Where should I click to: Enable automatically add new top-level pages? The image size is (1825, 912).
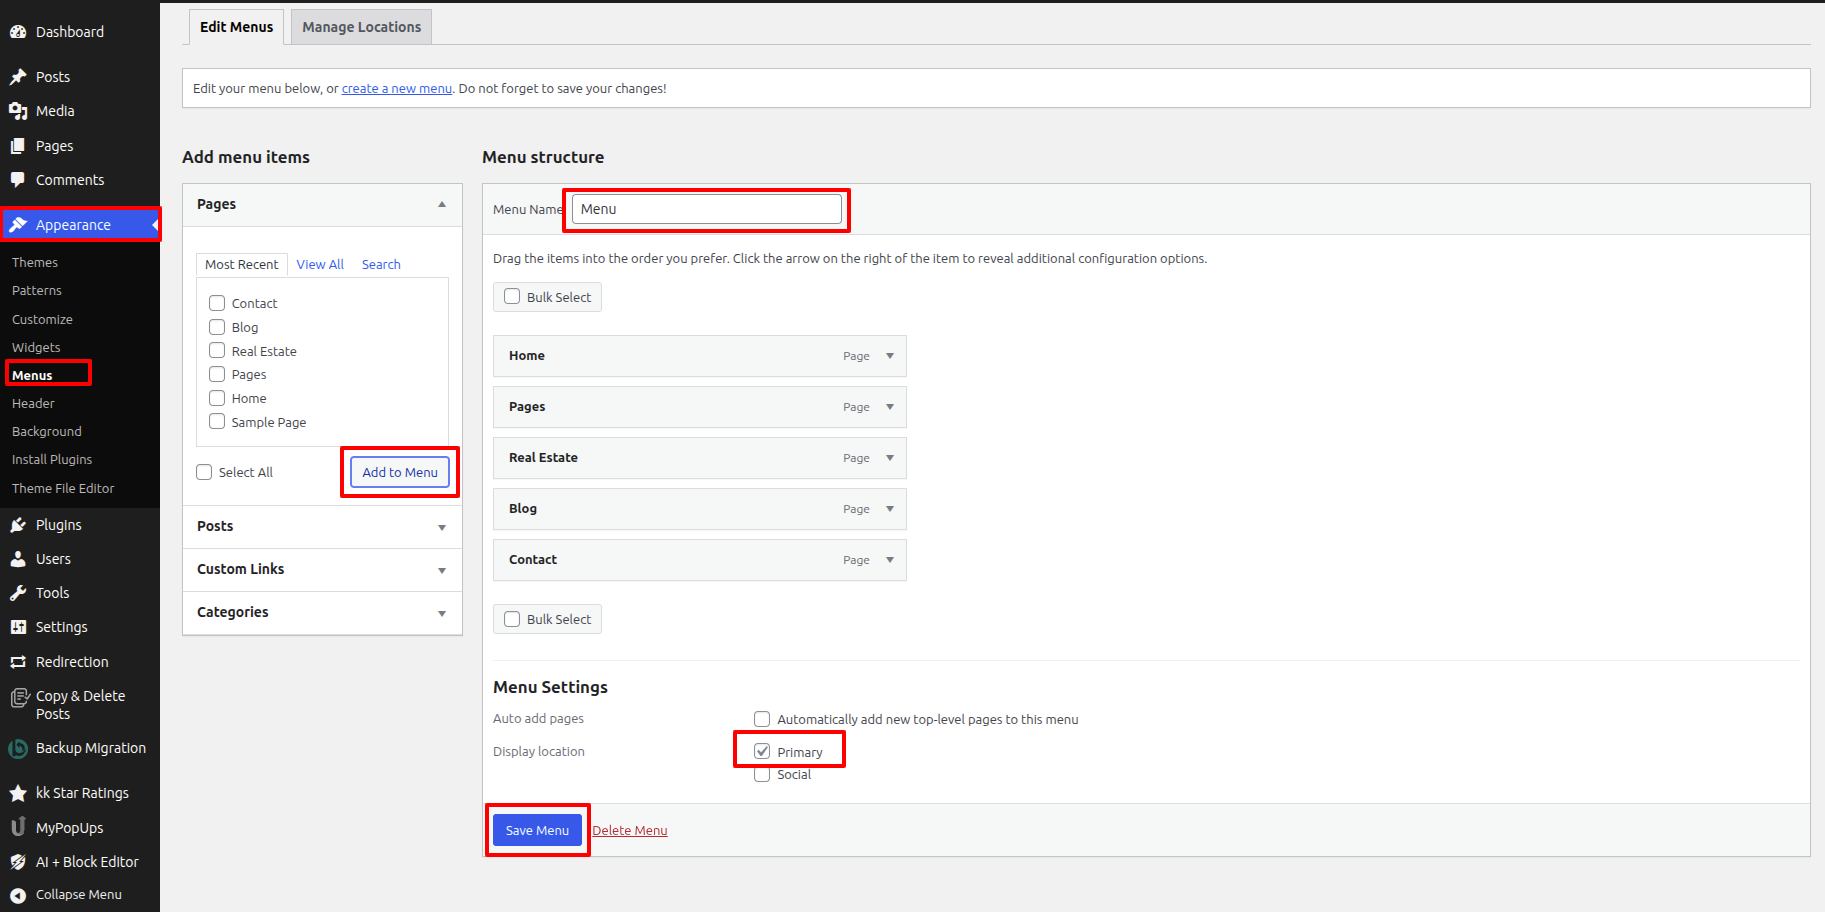(x=762, y=719)
